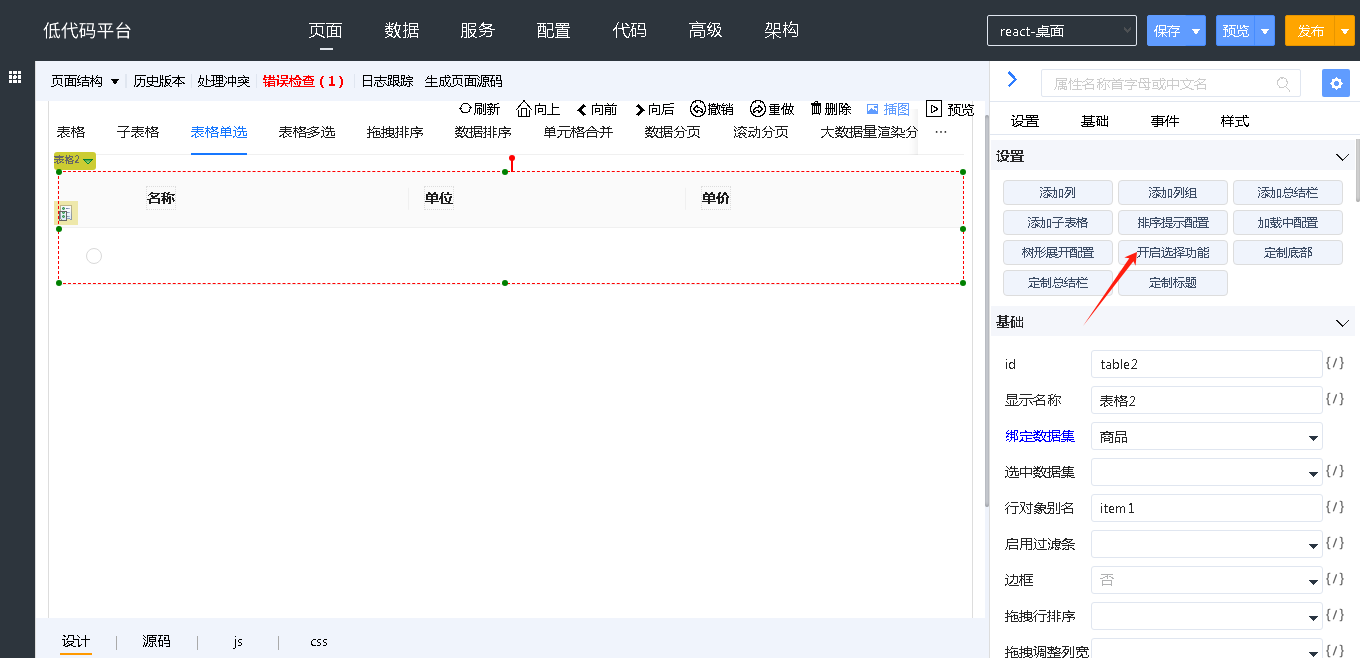This screenshot has height=658, width=1360.
Task: Click the blue gear settings button
Action: (1336, 83)
